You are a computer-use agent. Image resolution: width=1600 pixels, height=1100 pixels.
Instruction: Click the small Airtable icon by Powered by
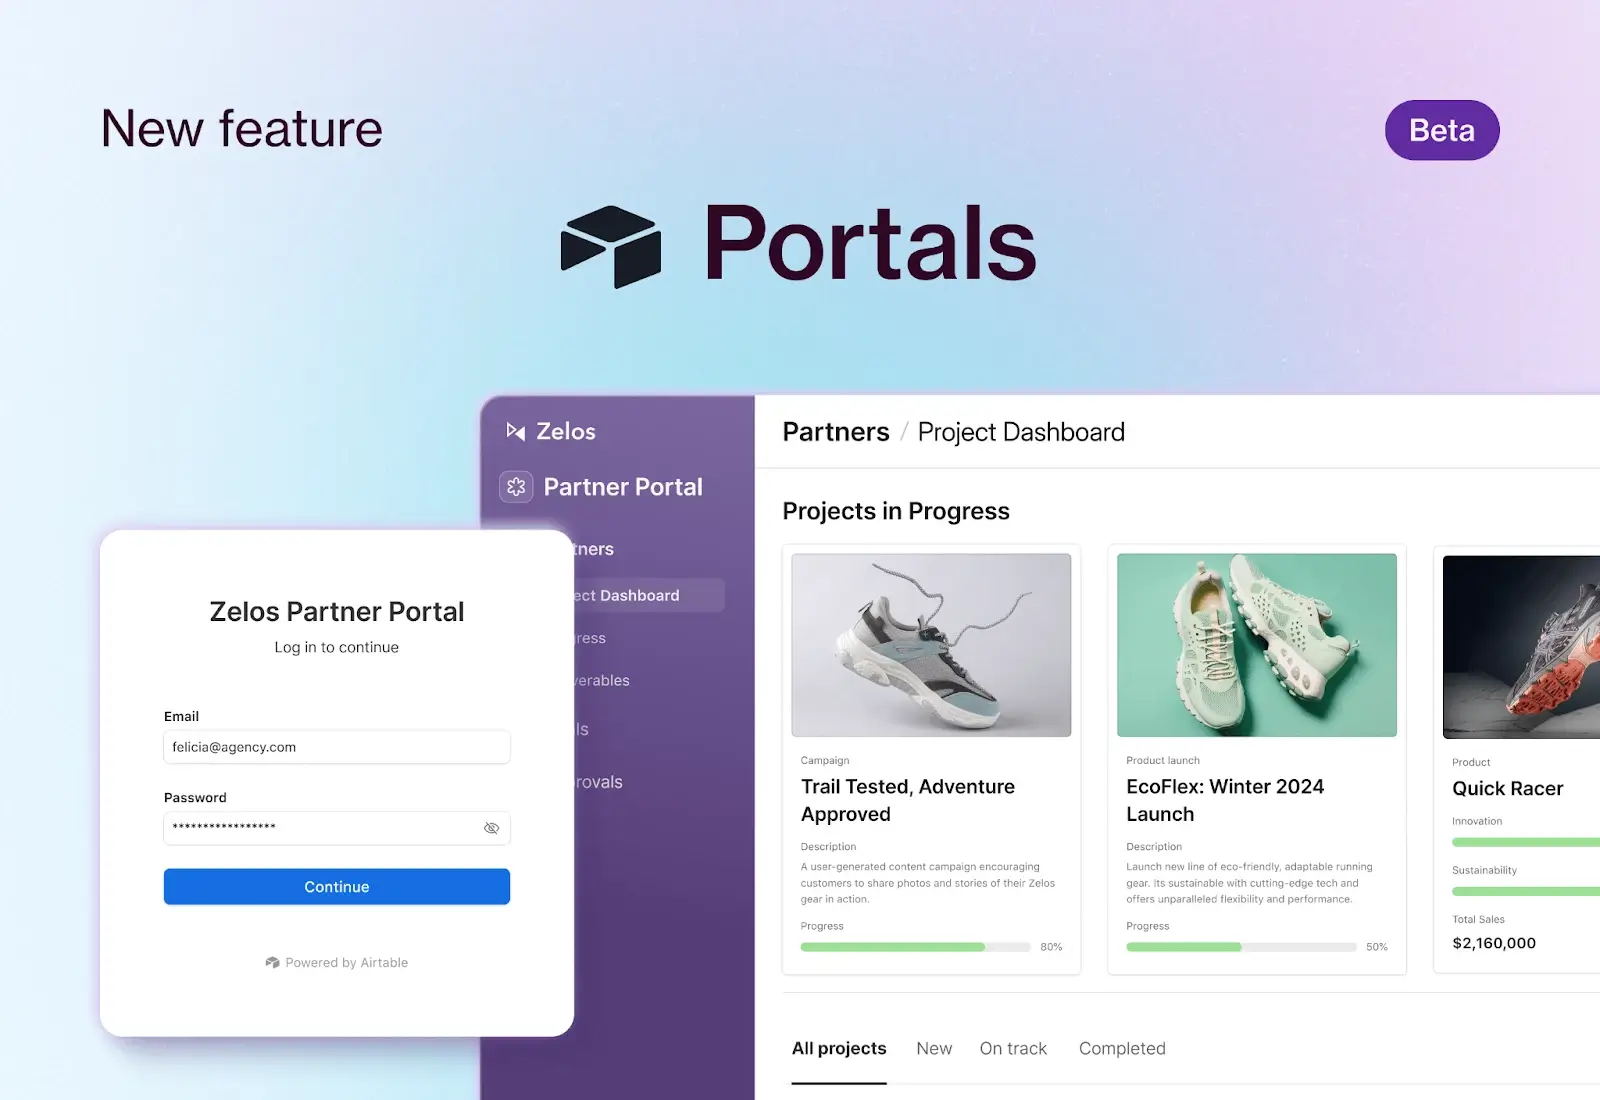272,962
